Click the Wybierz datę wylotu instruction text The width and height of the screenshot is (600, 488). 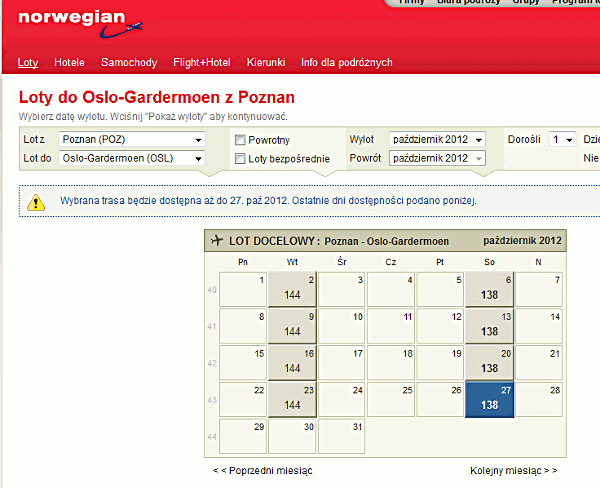pyautogui.click(x=153, y=117)
